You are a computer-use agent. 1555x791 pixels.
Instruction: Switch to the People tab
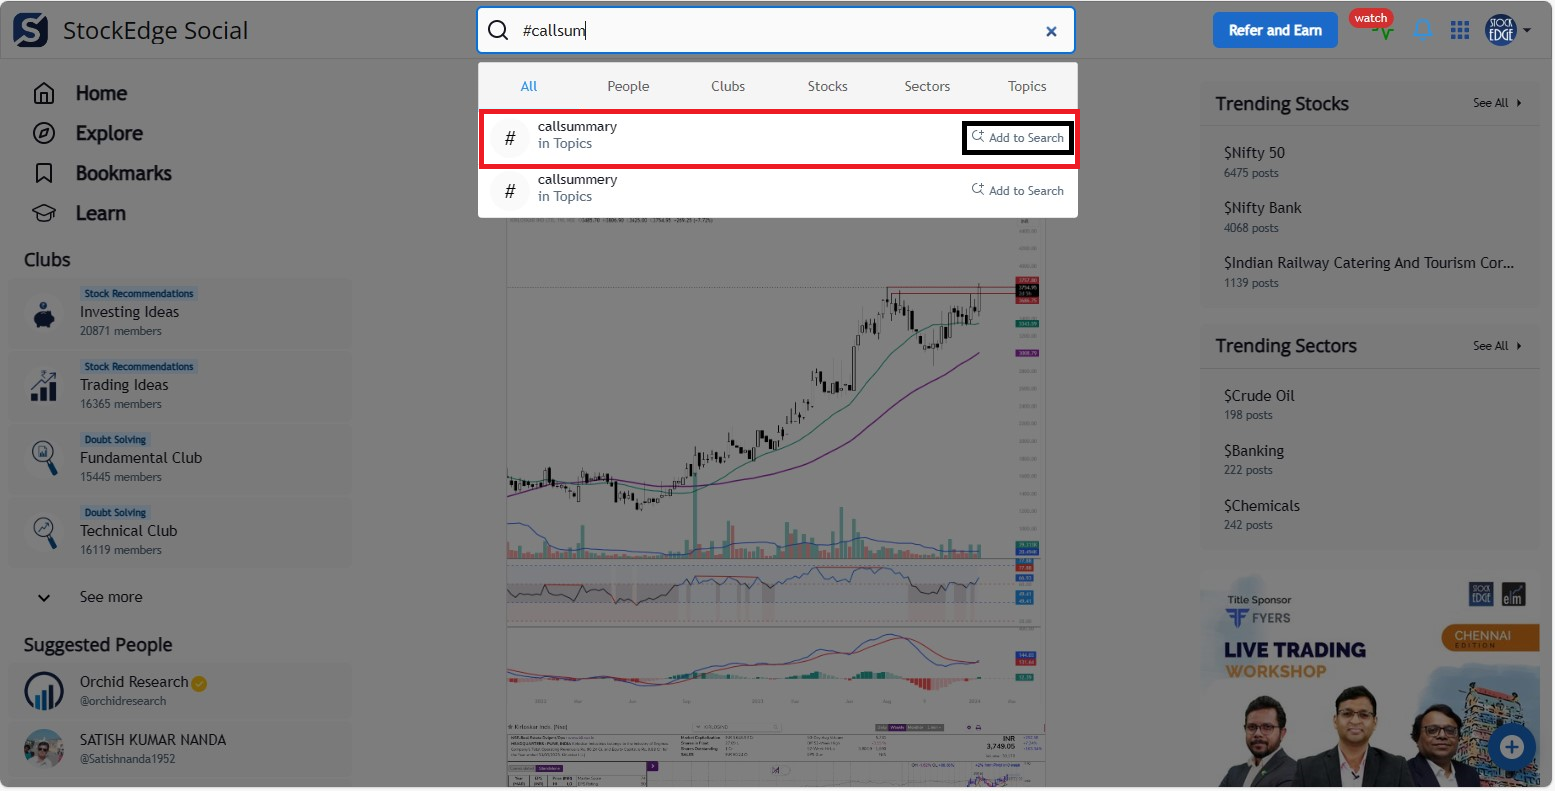(x=628, y=86)
